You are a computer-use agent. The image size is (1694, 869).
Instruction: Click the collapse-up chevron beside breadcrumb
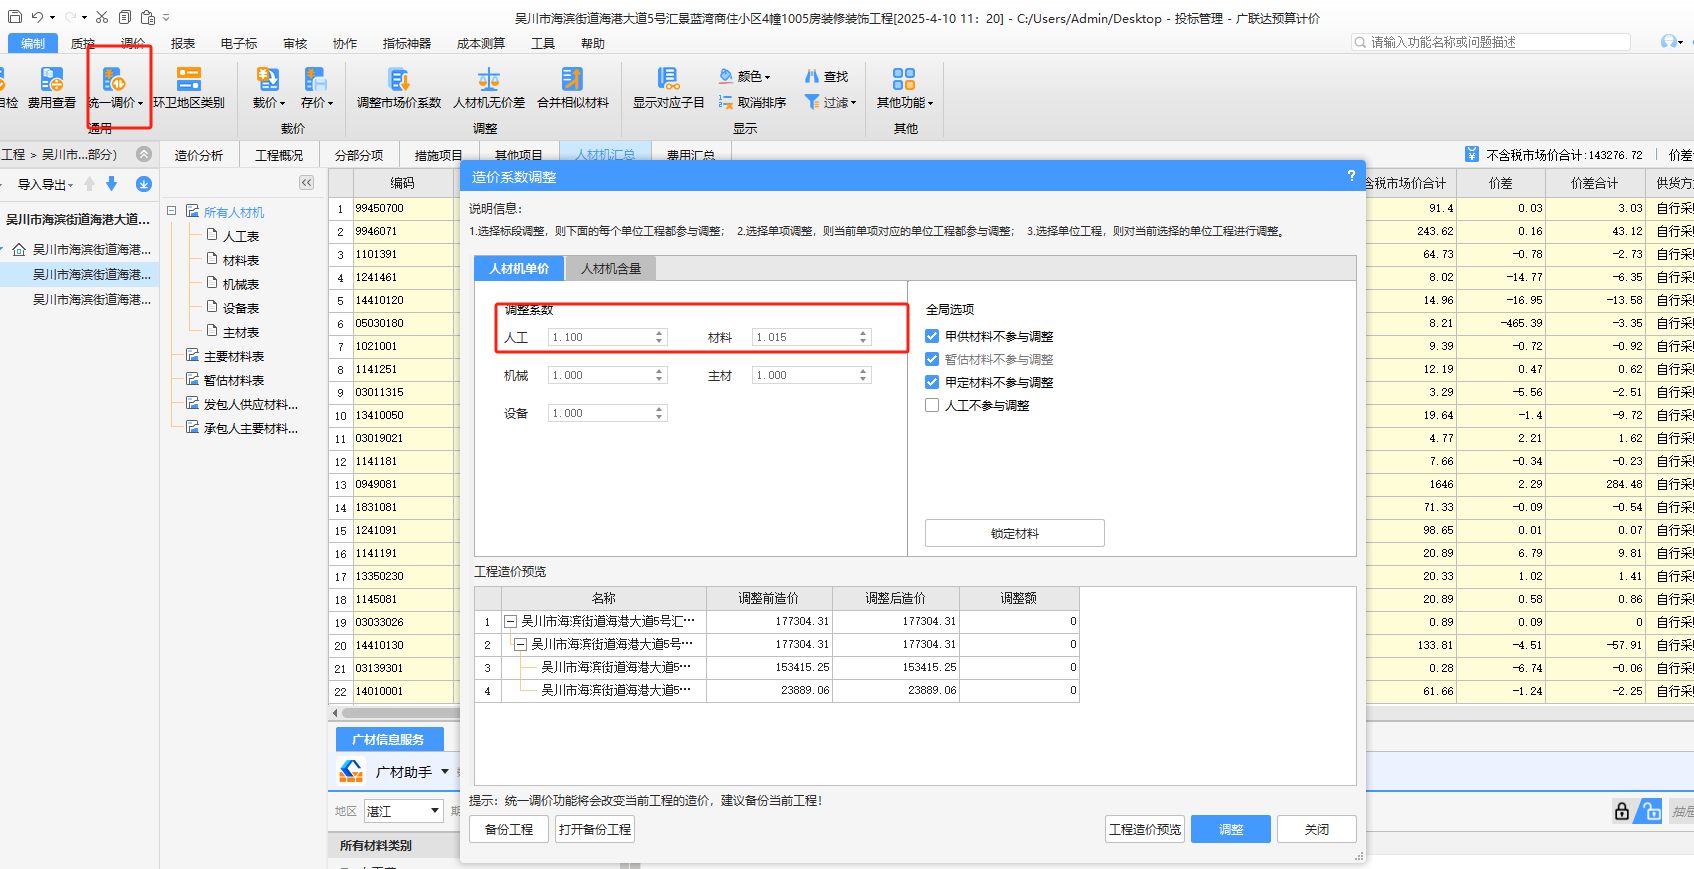click(x=144, y=154)
